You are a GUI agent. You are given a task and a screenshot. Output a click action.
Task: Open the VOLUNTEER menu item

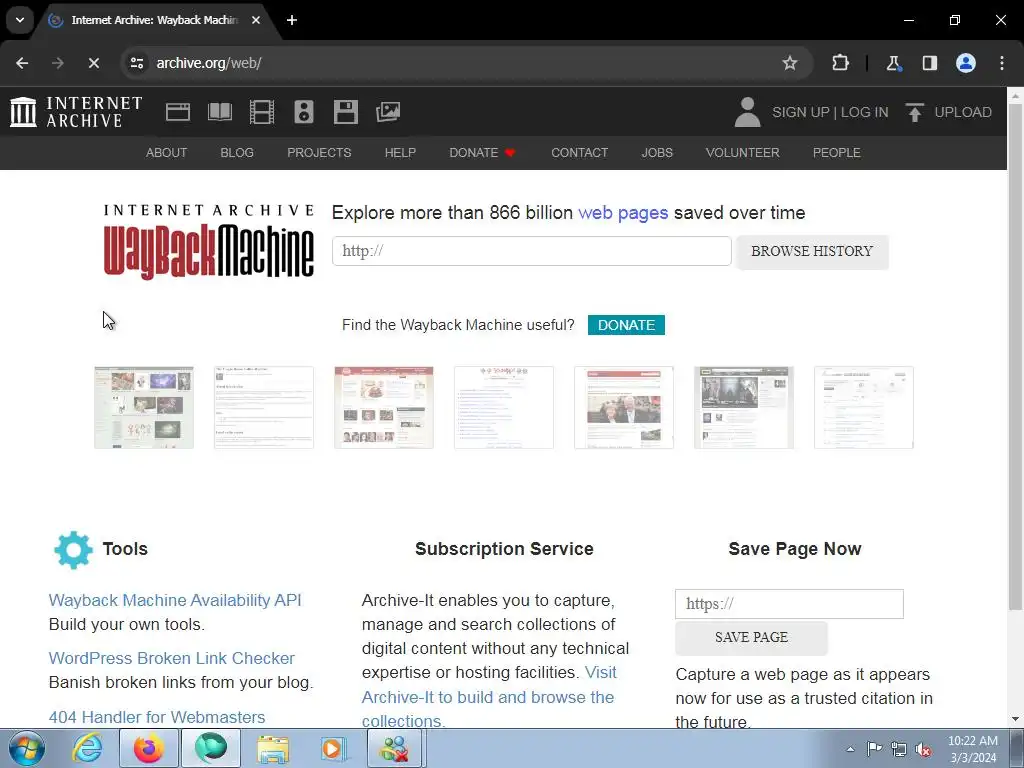(x=743, y=153)
